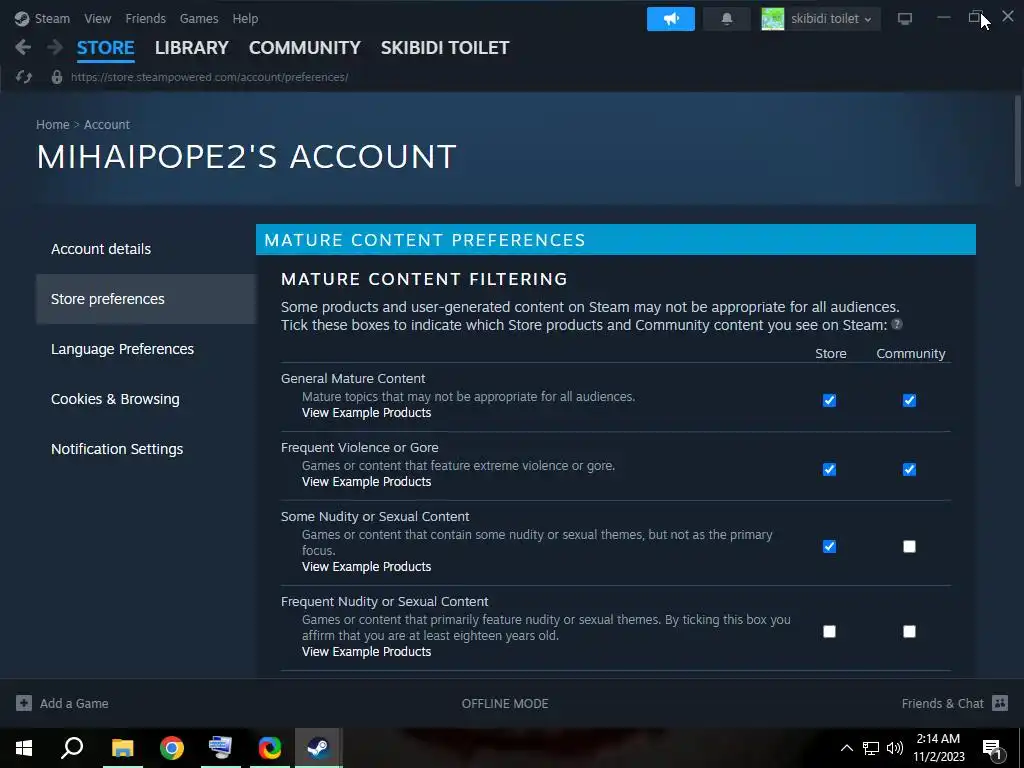Open the Steam menu
The width and height of the screenshot is (1024, 768).
click(52, 18)
